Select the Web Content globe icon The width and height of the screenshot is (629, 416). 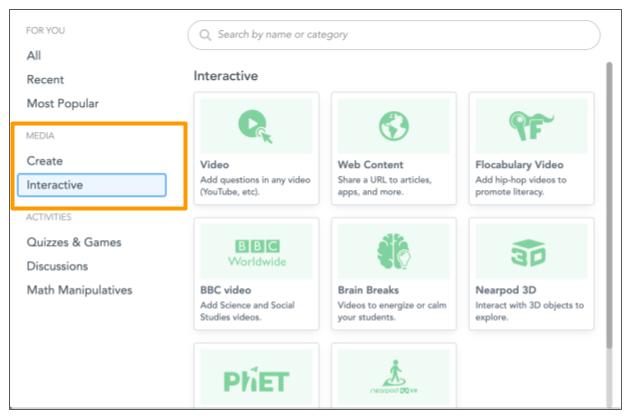[x=393, y=126]
